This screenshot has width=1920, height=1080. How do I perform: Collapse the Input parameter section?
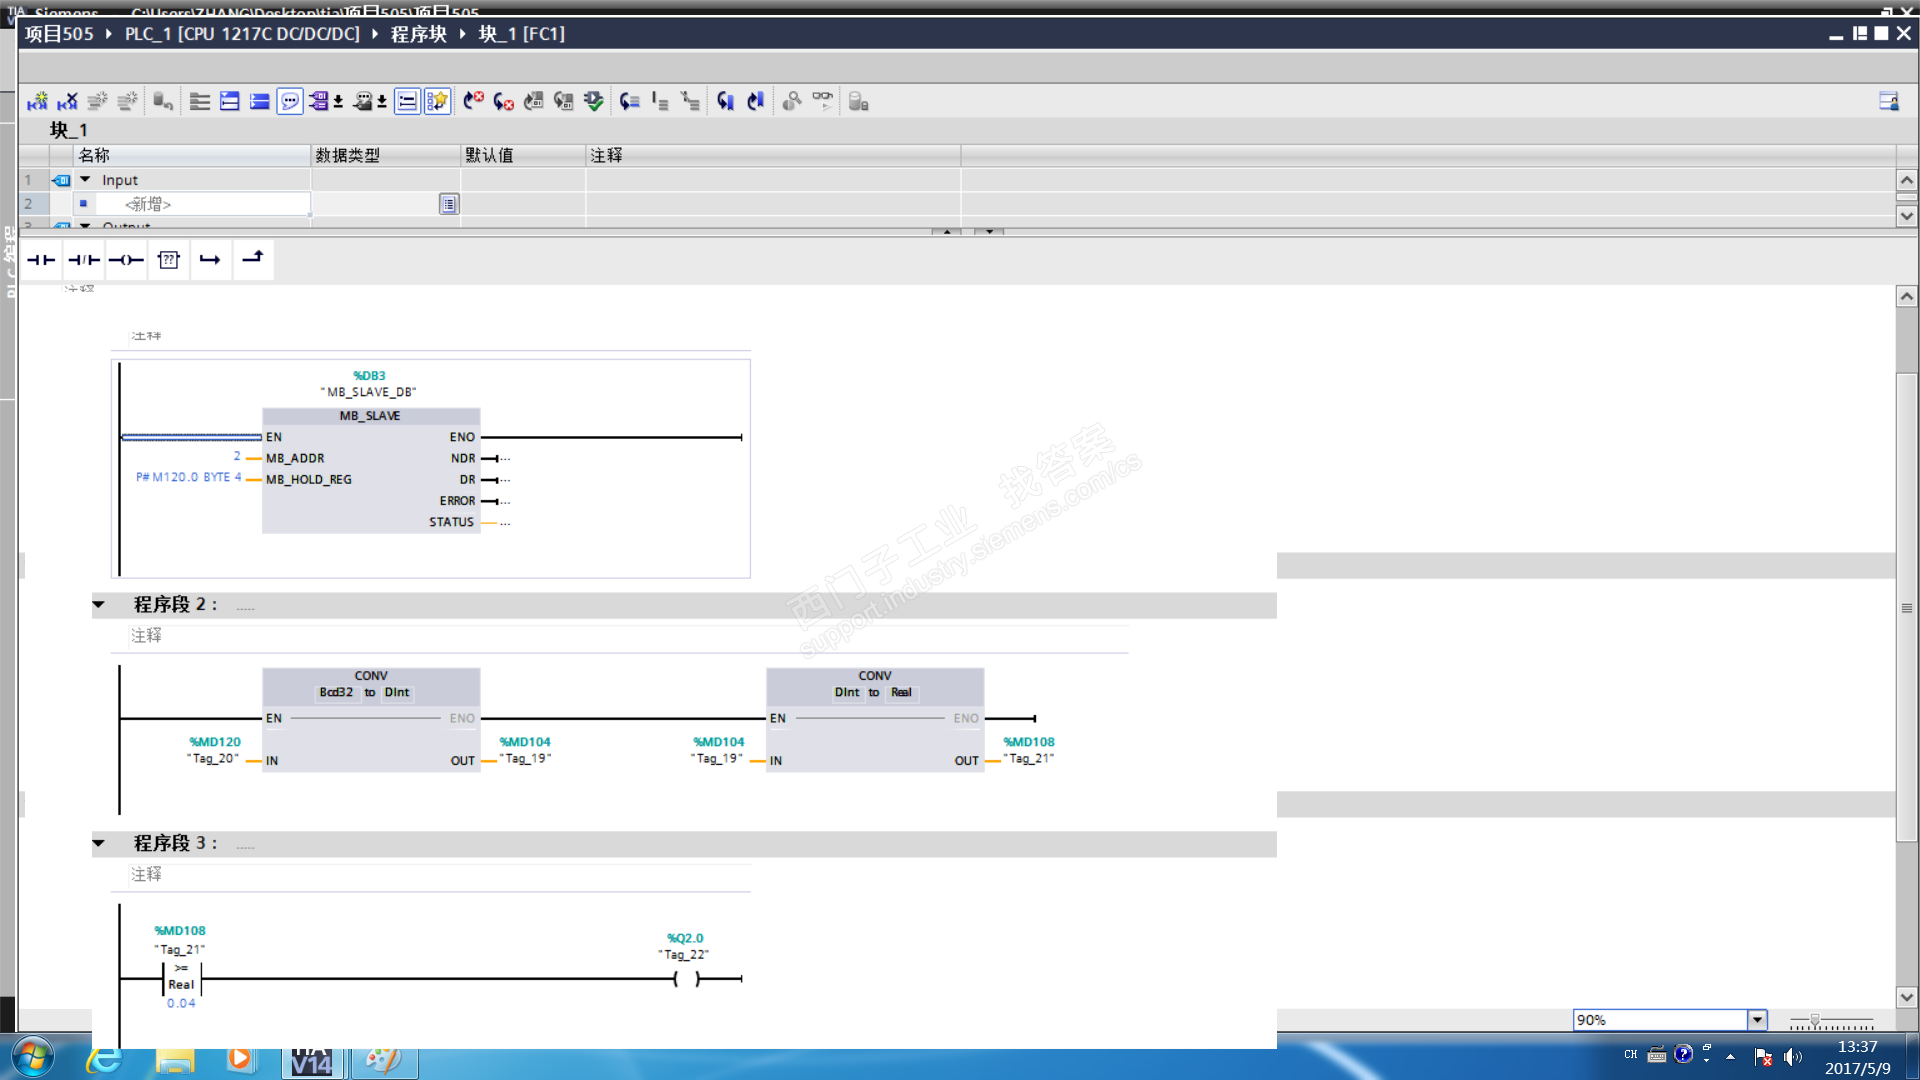[85, 180]
